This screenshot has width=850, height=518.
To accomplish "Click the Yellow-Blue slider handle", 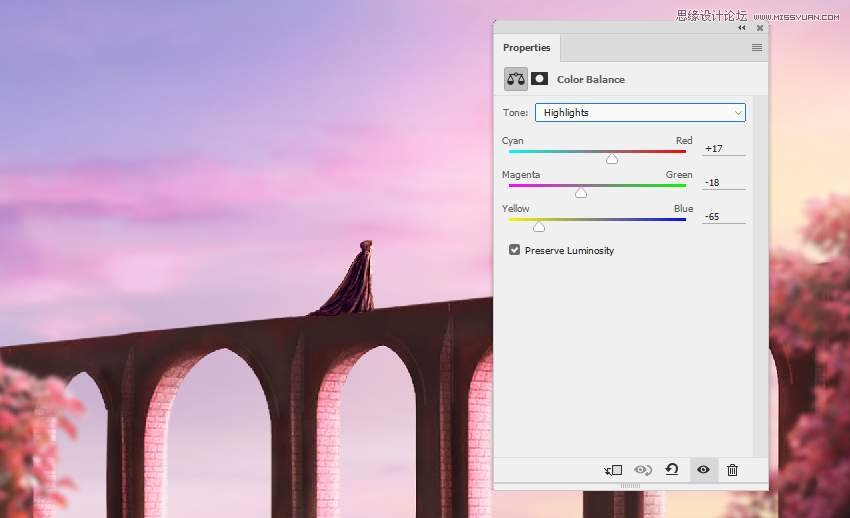I will pos(539,226).
